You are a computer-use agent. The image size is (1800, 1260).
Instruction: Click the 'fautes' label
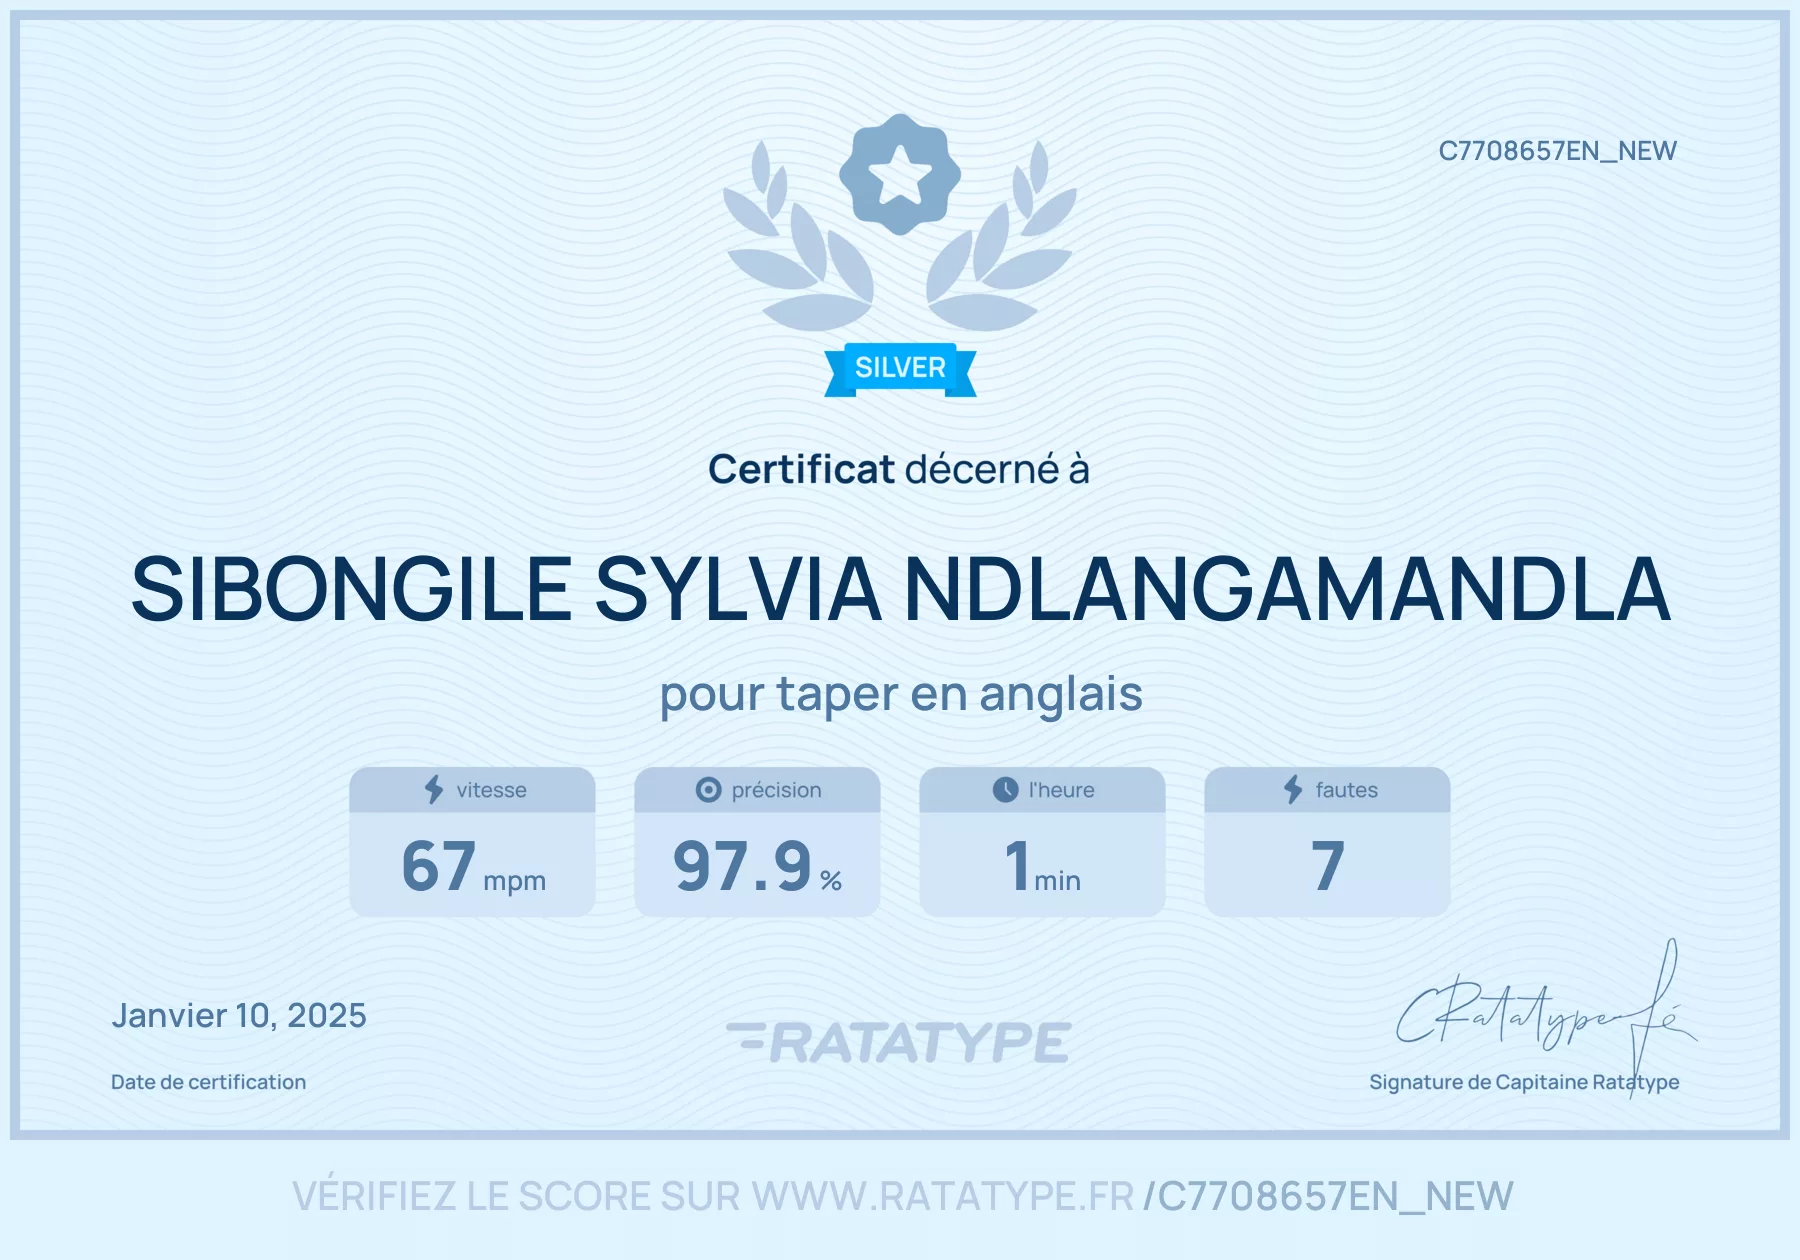click(1346, 790)
